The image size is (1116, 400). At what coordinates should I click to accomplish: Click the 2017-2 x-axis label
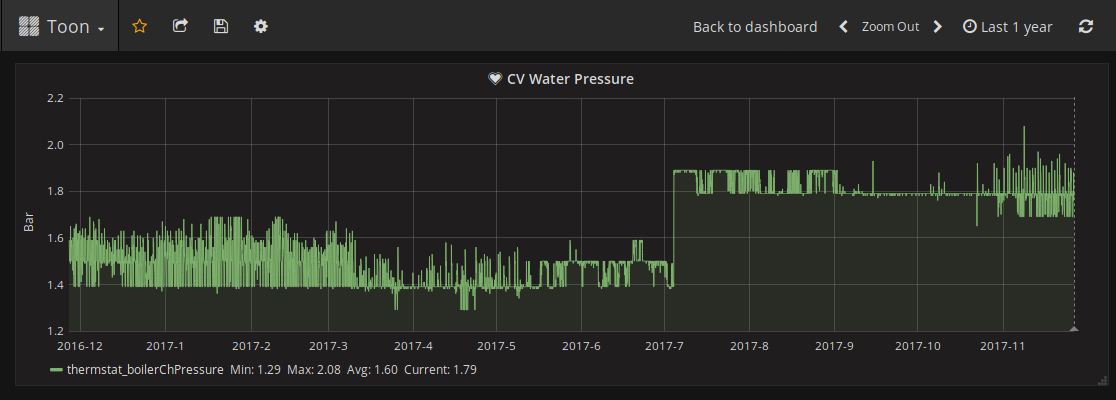pyautogui.click(x=251, y=346)
